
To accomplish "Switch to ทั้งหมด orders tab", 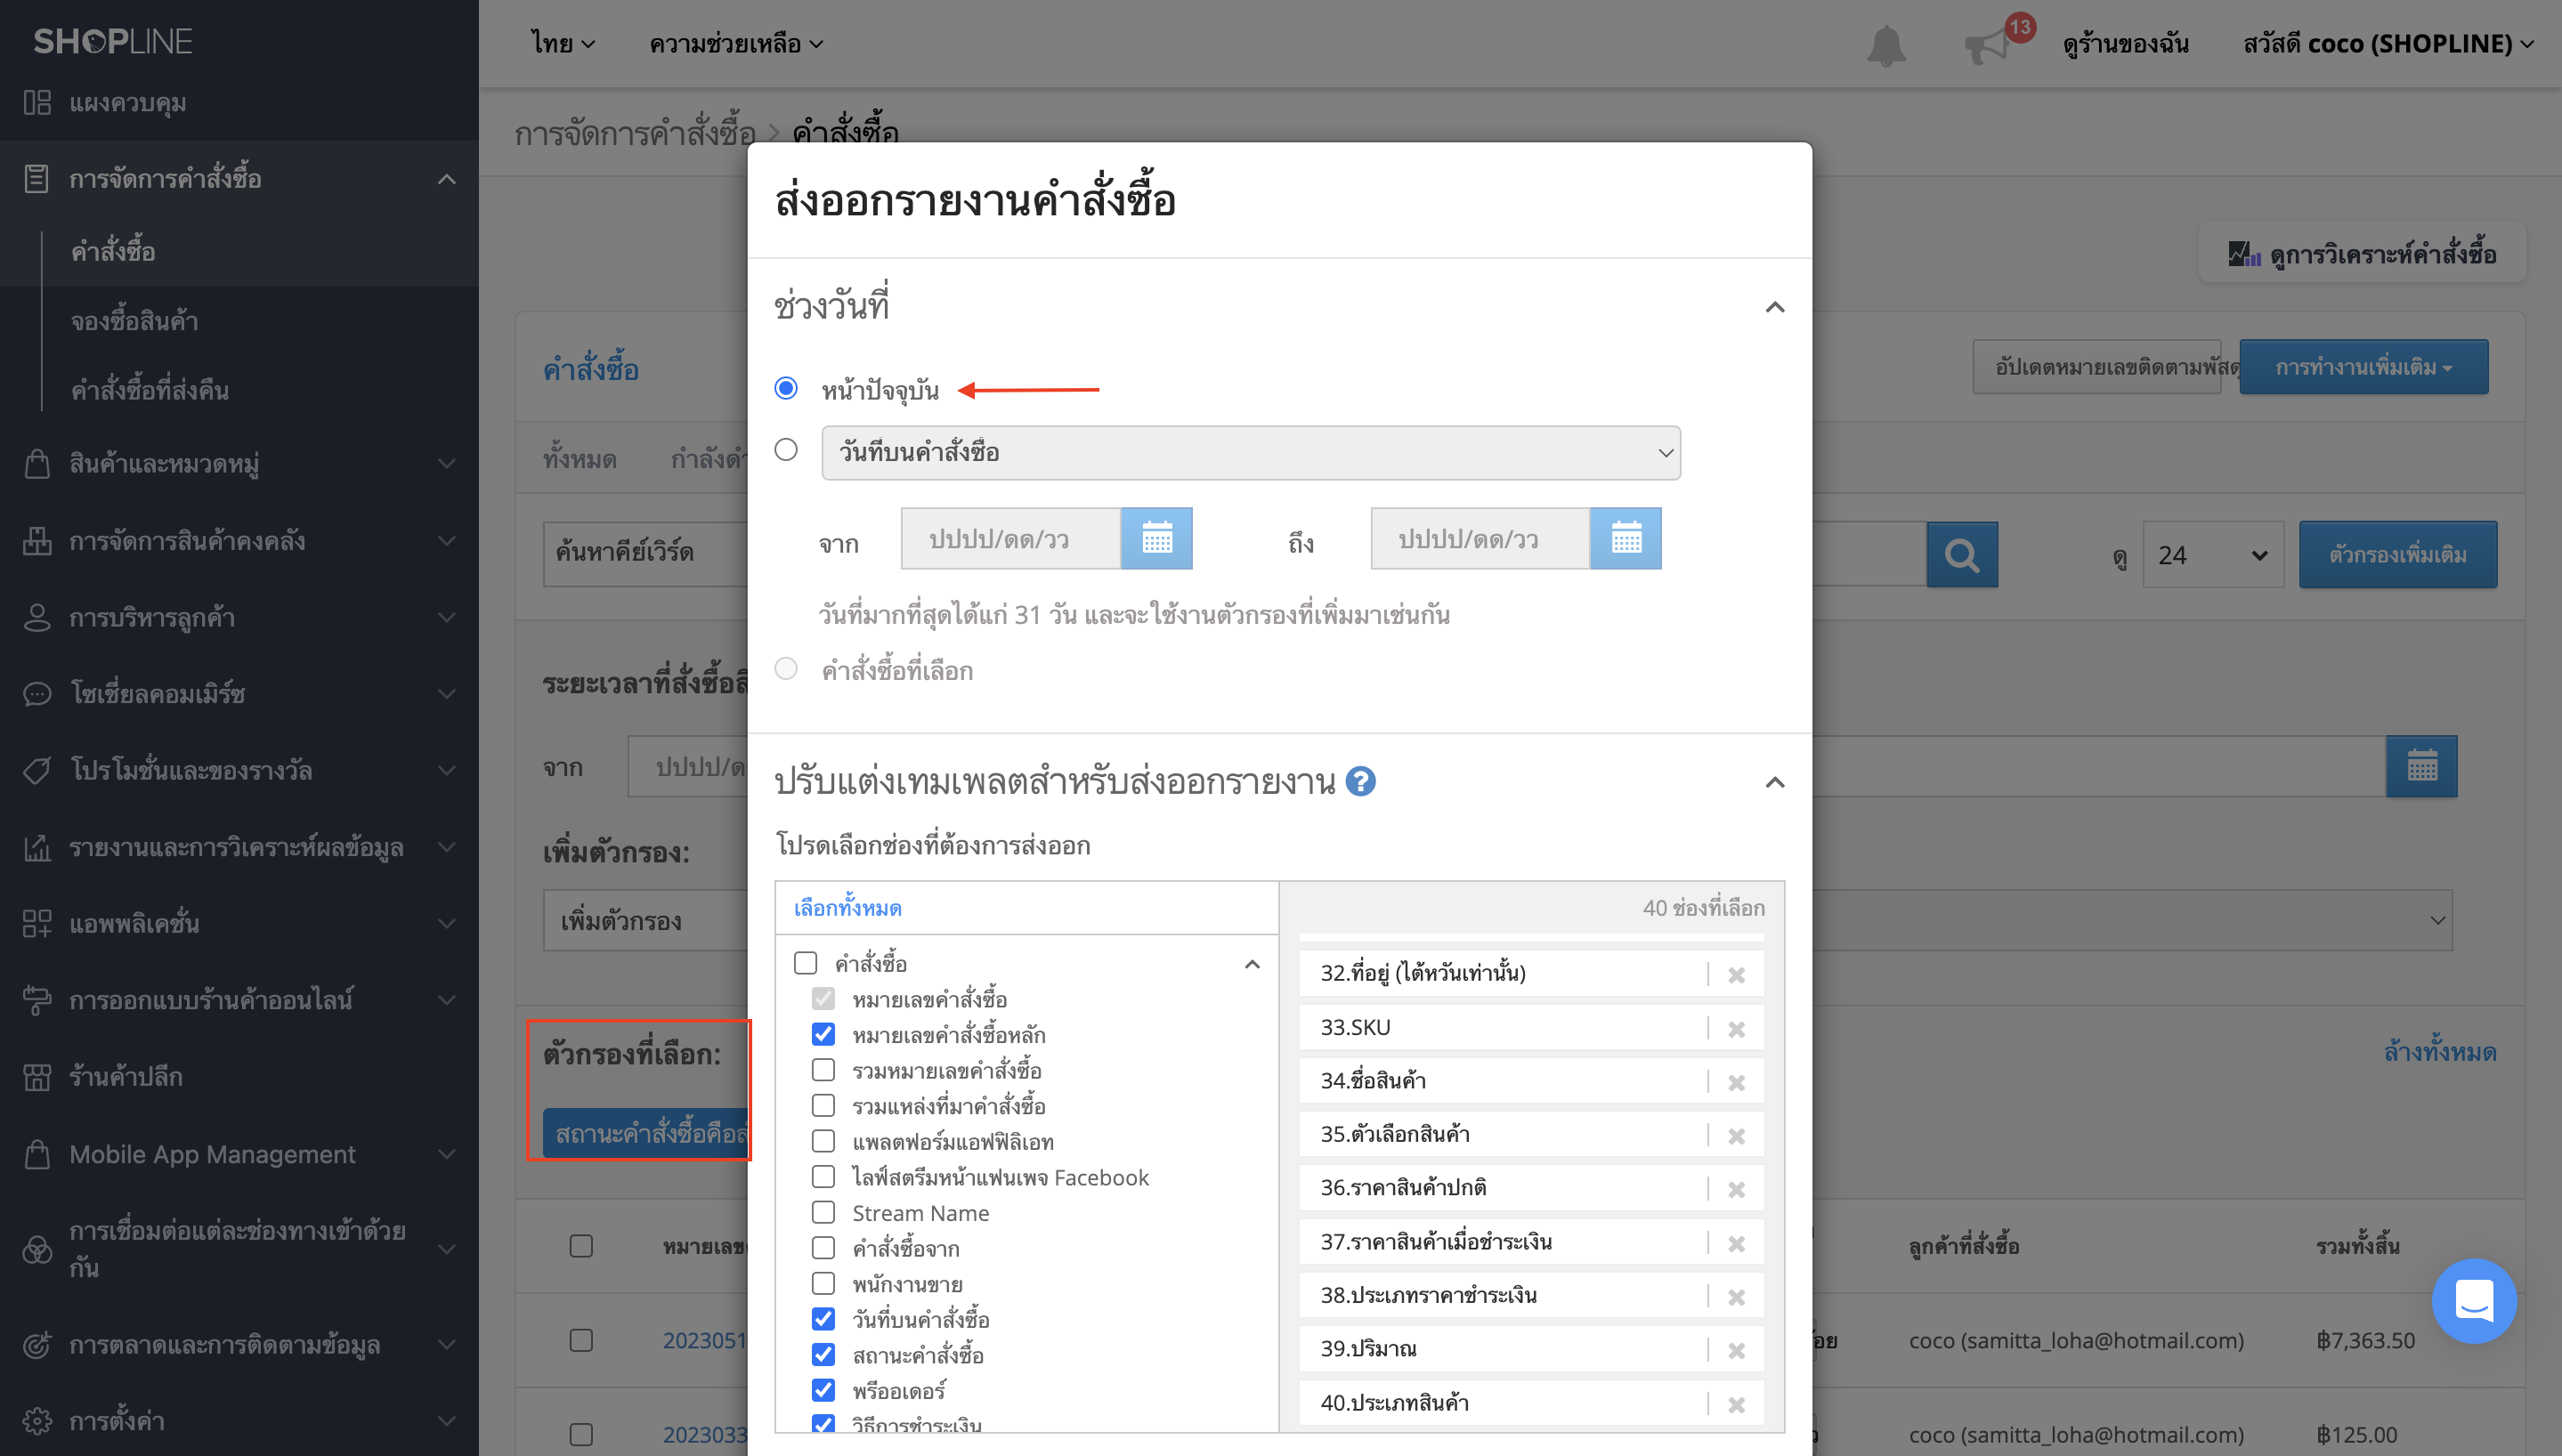I will [579, 459].
